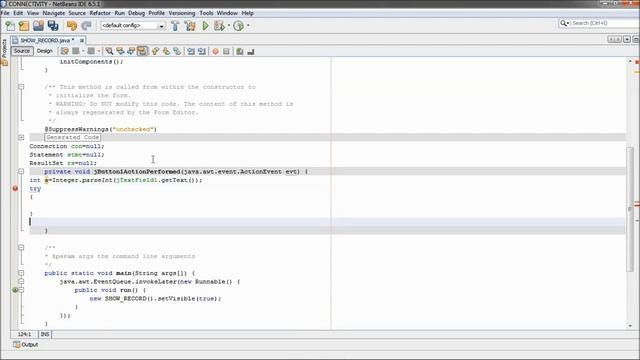Viewport: 640px width, 360px height.
Task: Open the Profile menu
Action: (156, 13)
